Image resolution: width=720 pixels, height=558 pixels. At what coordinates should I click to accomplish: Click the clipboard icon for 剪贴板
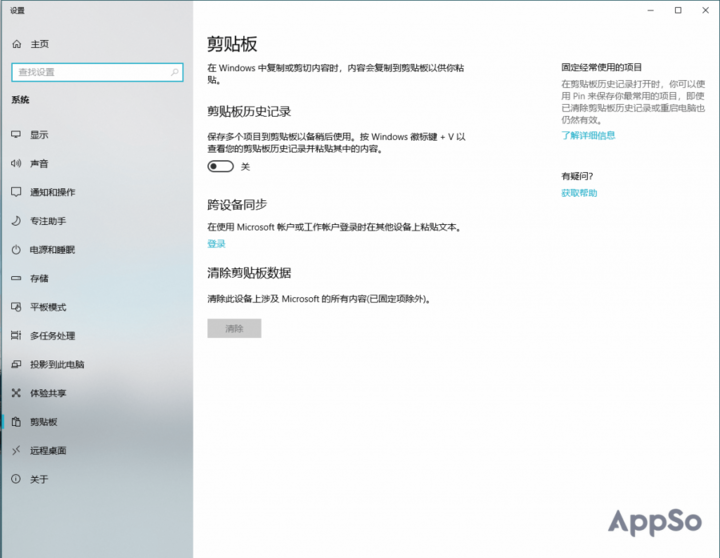(x=16, y=422)
